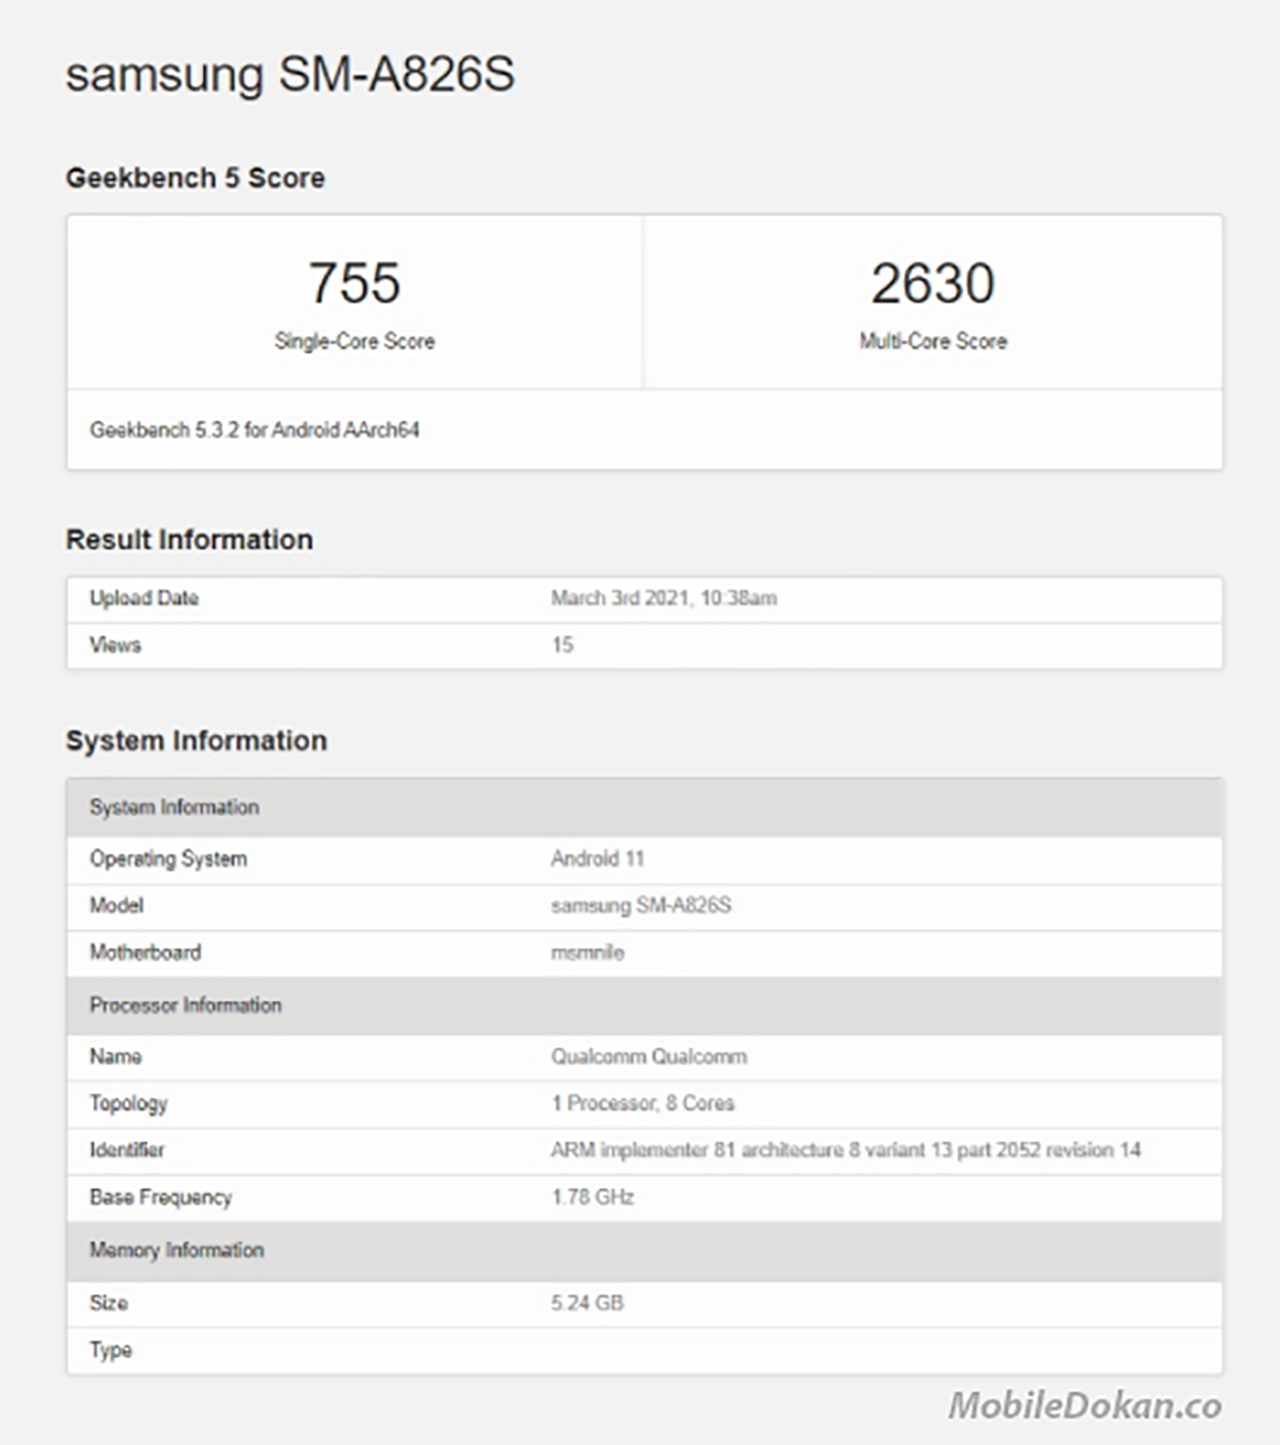The image size is (1280, 1445).
Task: Click the samsung SM-A826S model value
Action: pyautogui.click(x=640, y=905)
